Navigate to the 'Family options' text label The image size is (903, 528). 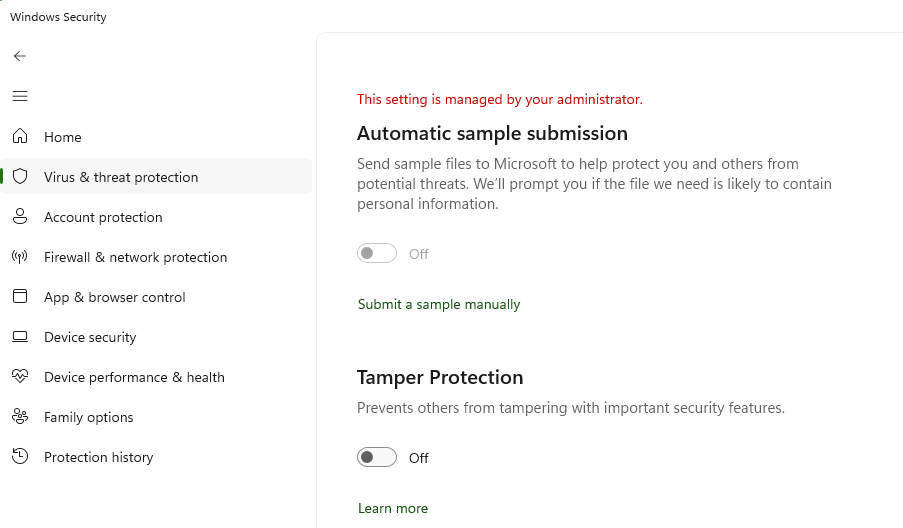[x=89, y=417]
